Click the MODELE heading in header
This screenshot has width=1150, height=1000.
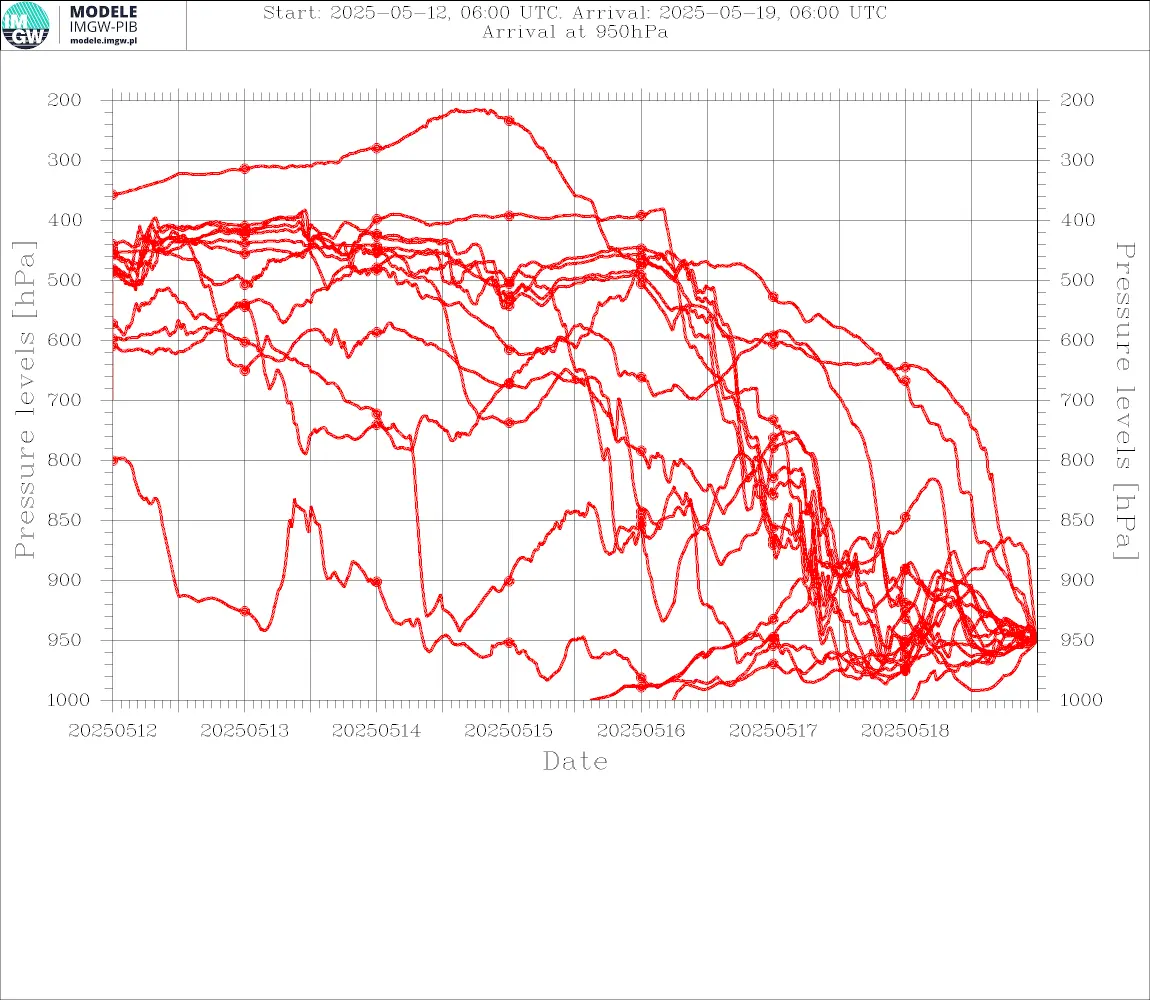coord(103,12)
